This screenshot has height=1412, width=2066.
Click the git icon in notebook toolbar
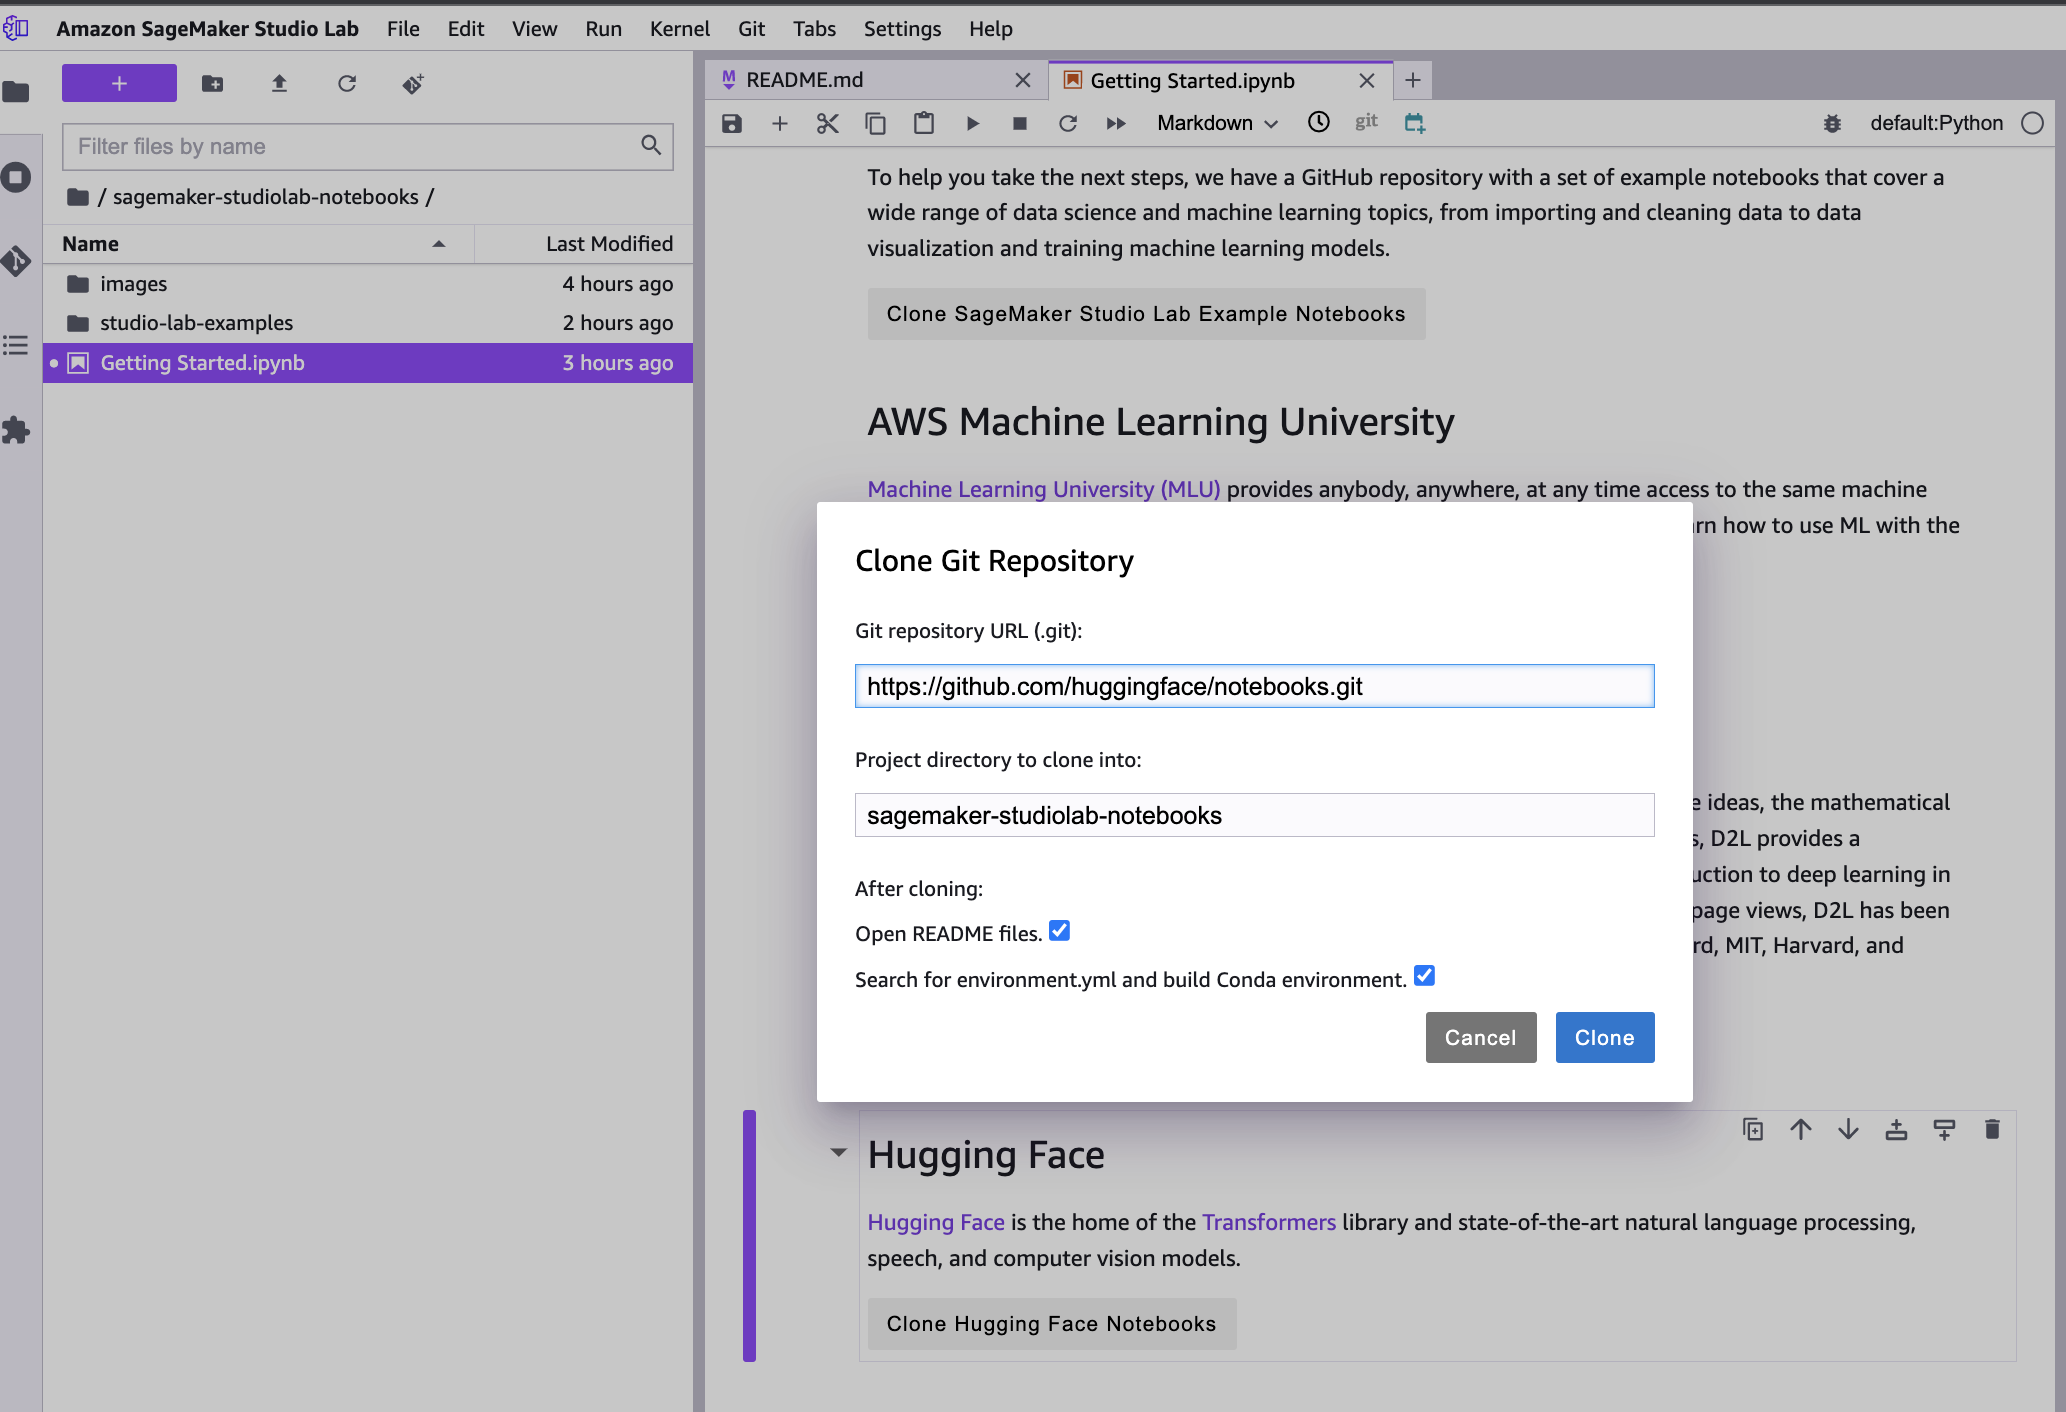1366,122
